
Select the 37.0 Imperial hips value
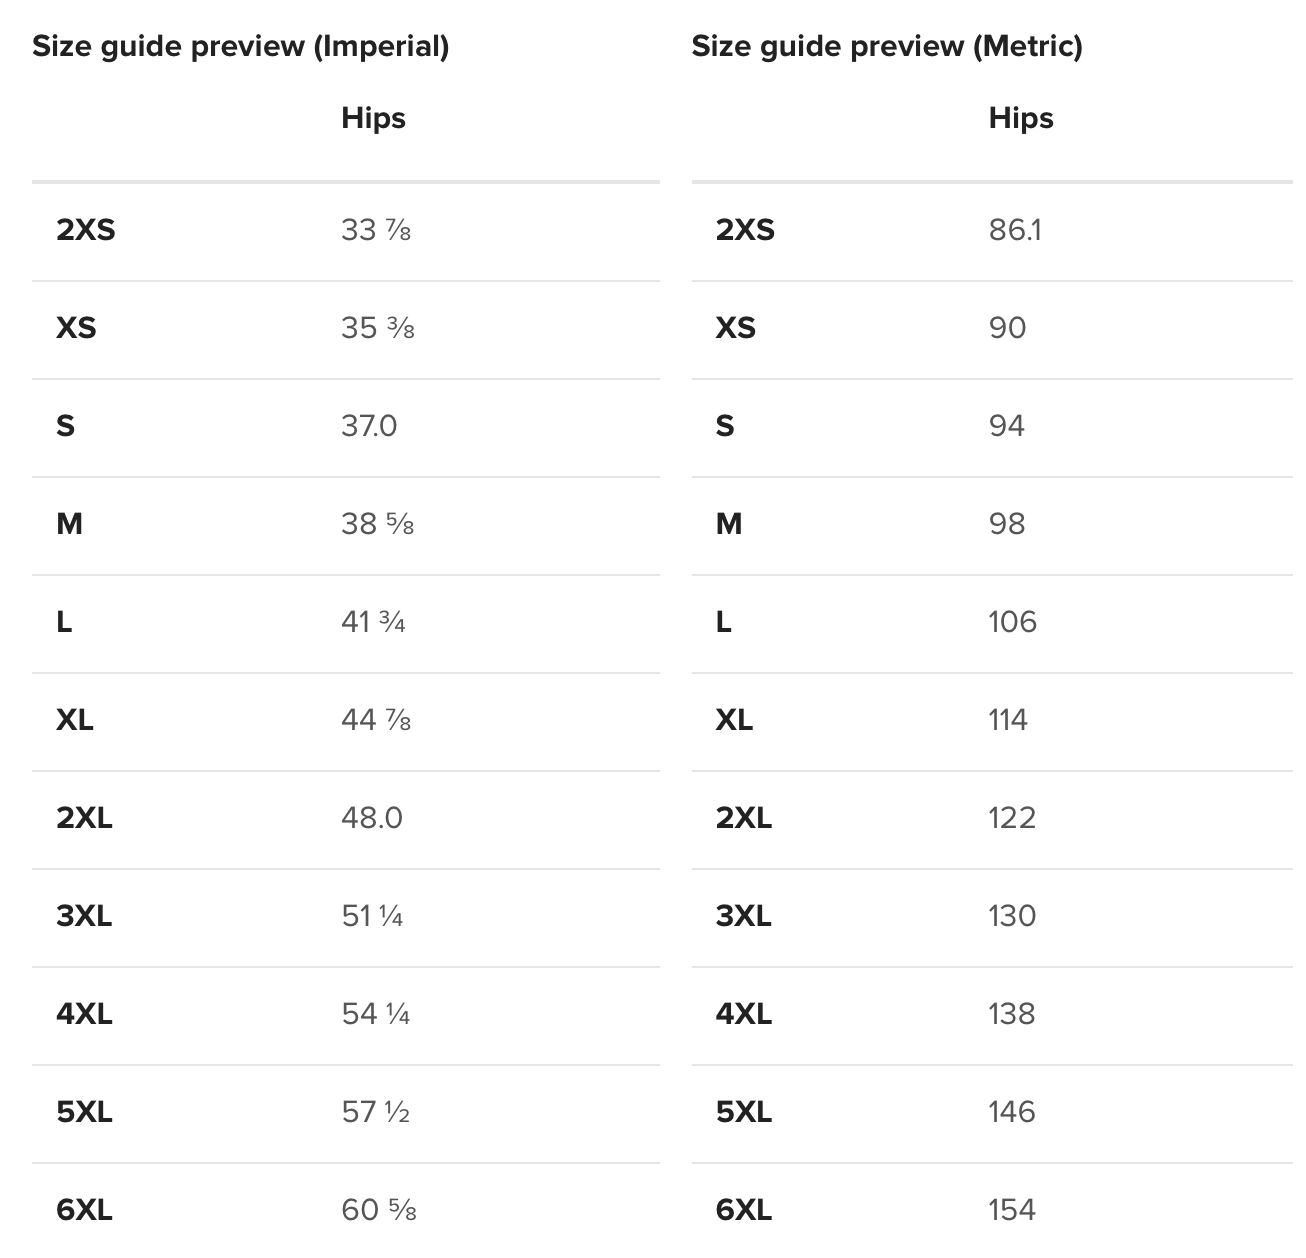pyautogui.click(x=368, y=426)
